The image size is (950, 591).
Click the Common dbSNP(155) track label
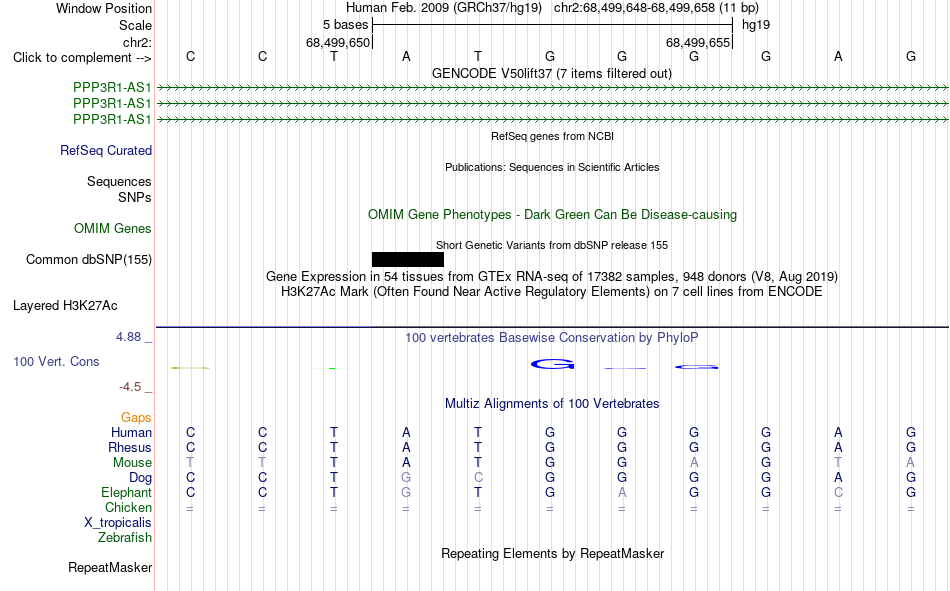point(89,259)
